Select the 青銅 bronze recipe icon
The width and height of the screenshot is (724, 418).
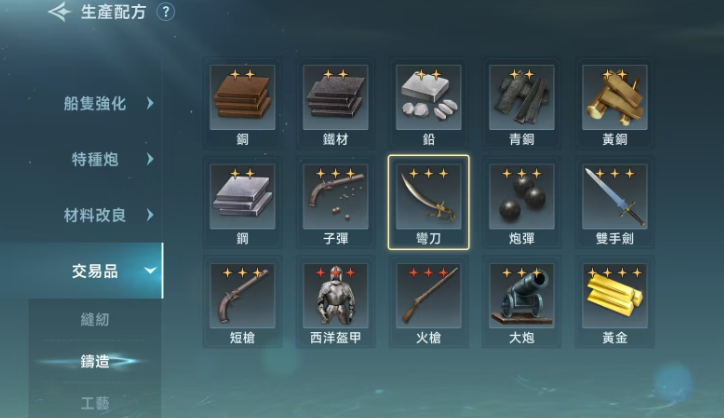(522, 97)
